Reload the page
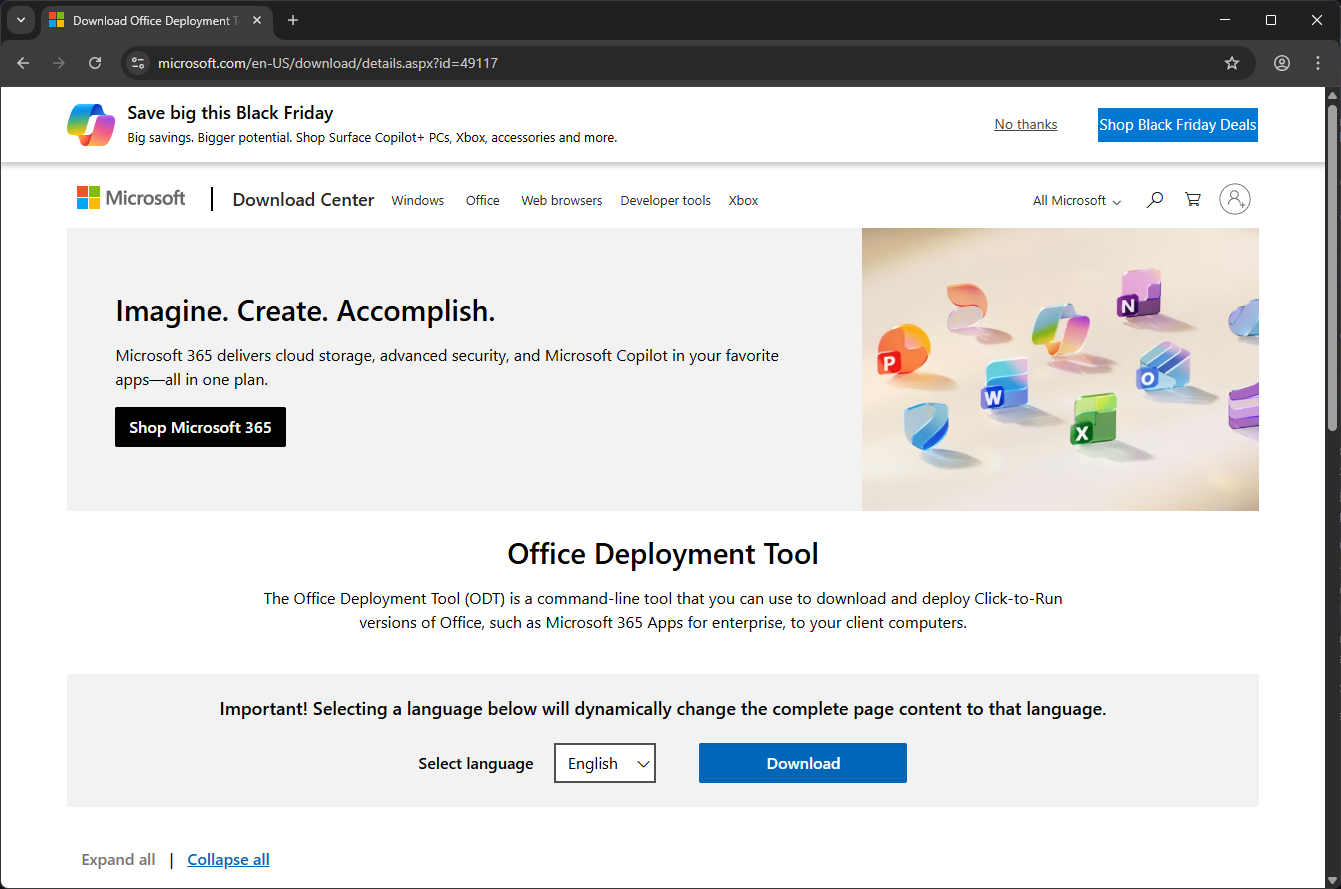This screenshot has height=889, width=1341. pyautogui.click(x=95, y=62)
